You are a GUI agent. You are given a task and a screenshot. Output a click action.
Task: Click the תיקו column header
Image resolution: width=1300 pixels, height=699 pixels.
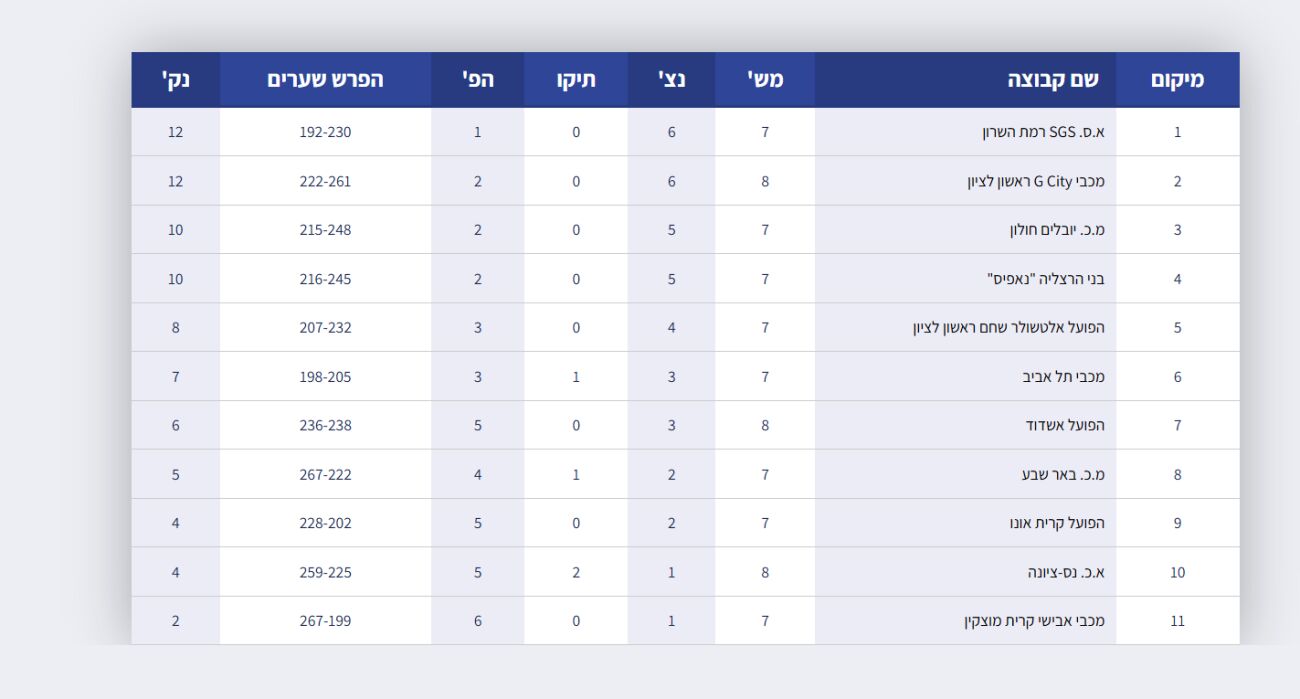576,80
